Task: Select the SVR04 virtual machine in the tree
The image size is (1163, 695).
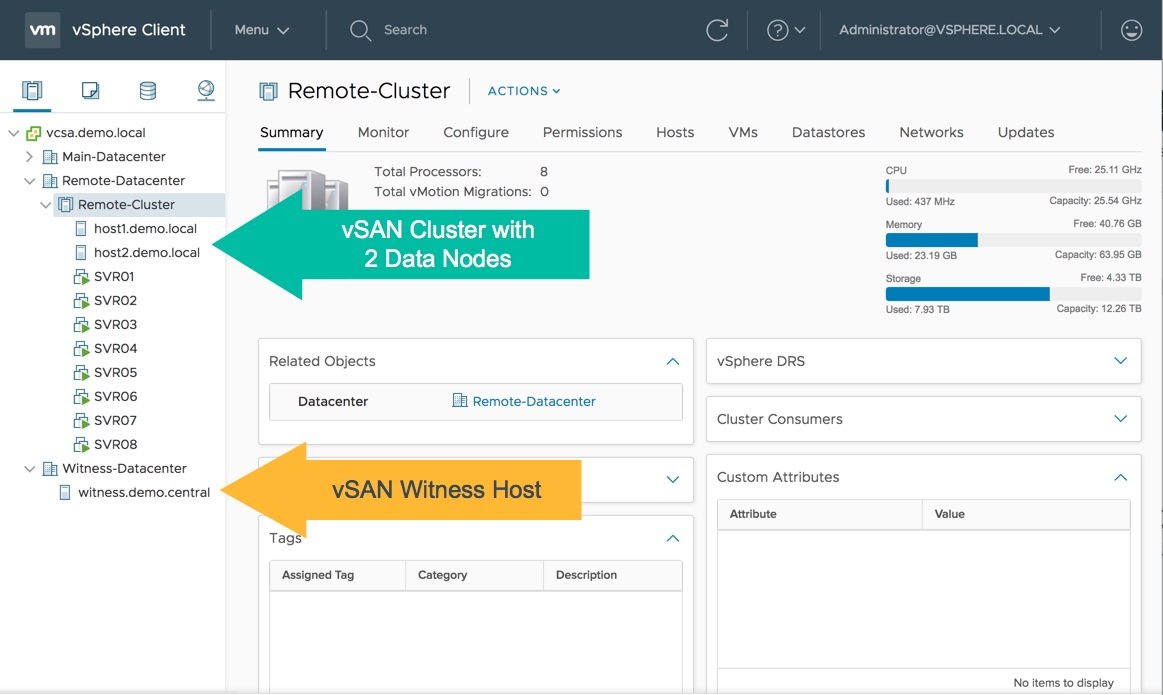Action: click(x=115, y=349)
